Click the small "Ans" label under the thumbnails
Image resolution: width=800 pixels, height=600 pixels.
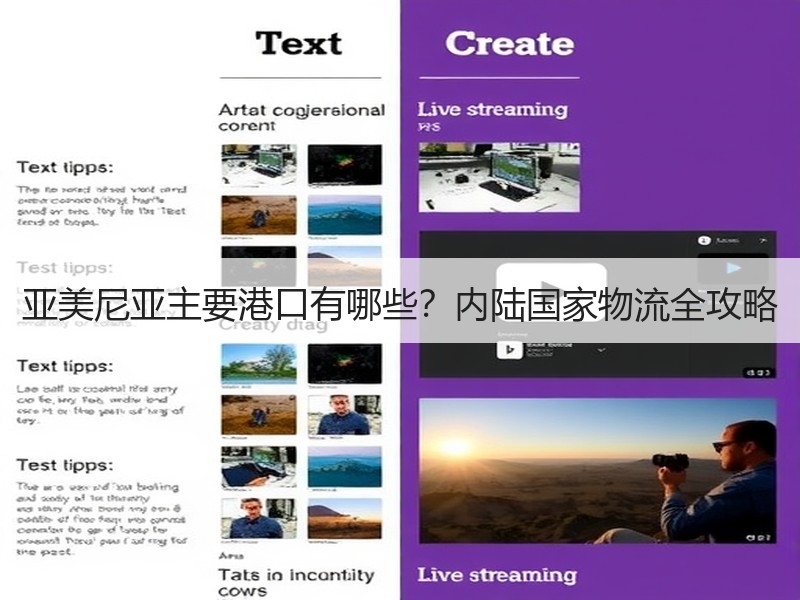coord(231,556)
